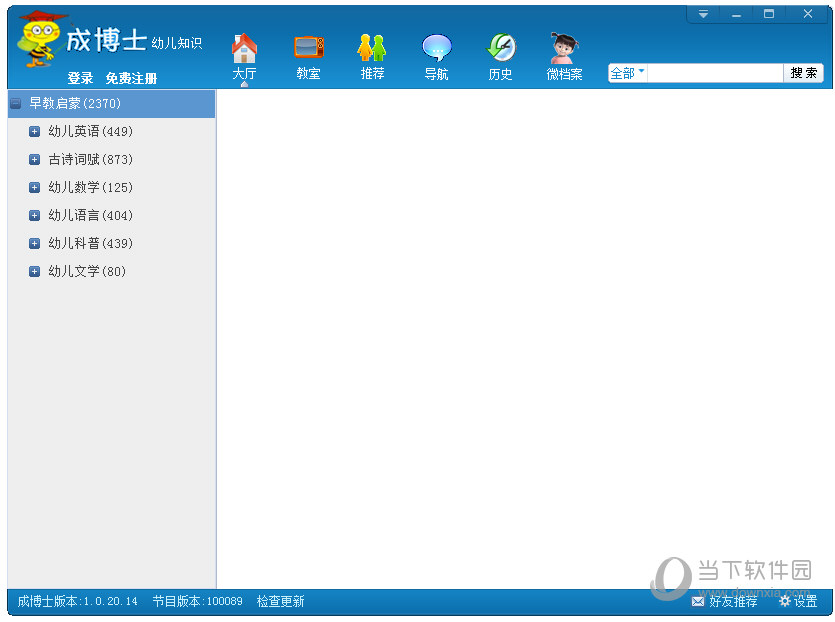
Task: Open 好友推荐 in status bar
Action: [x=733, y=601]
